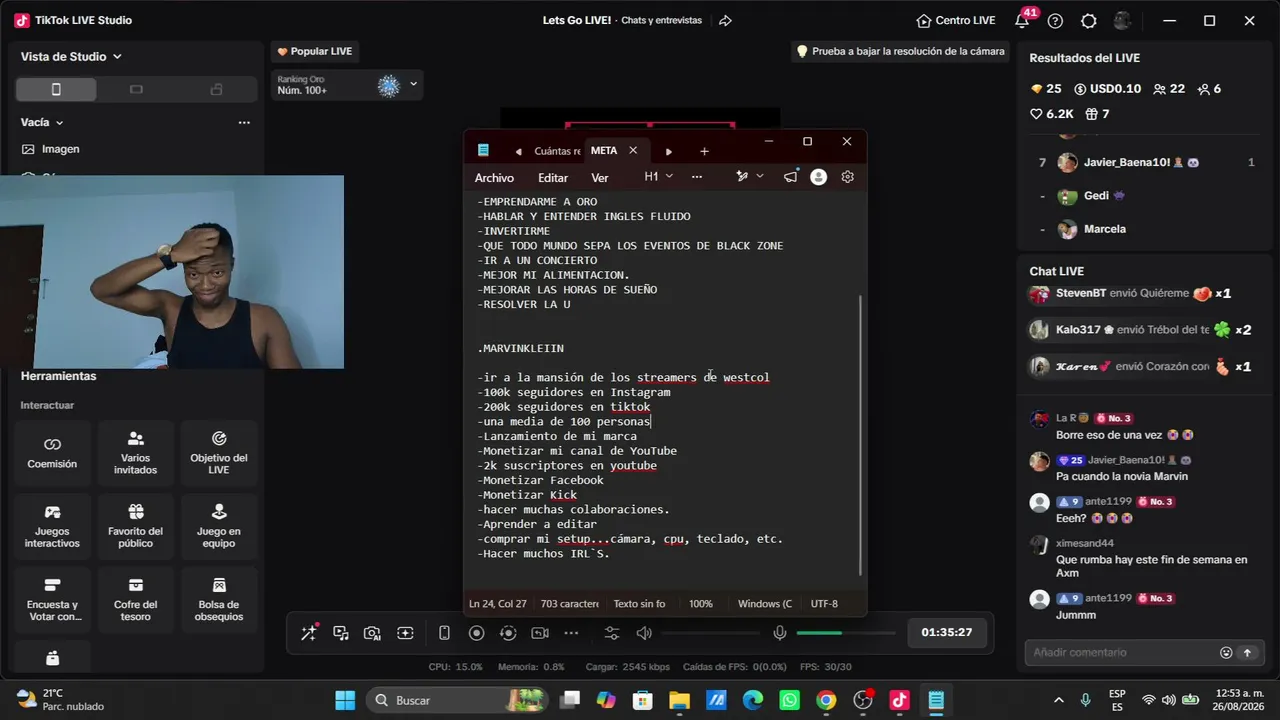Add a new Notepad tab

coord(704,151)
